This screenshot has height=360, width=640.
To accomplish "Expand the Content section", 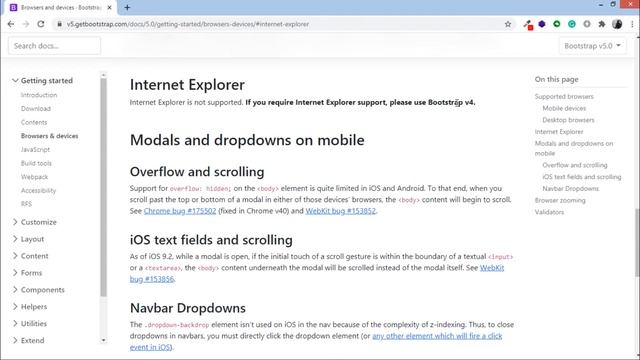I will 31,256.
